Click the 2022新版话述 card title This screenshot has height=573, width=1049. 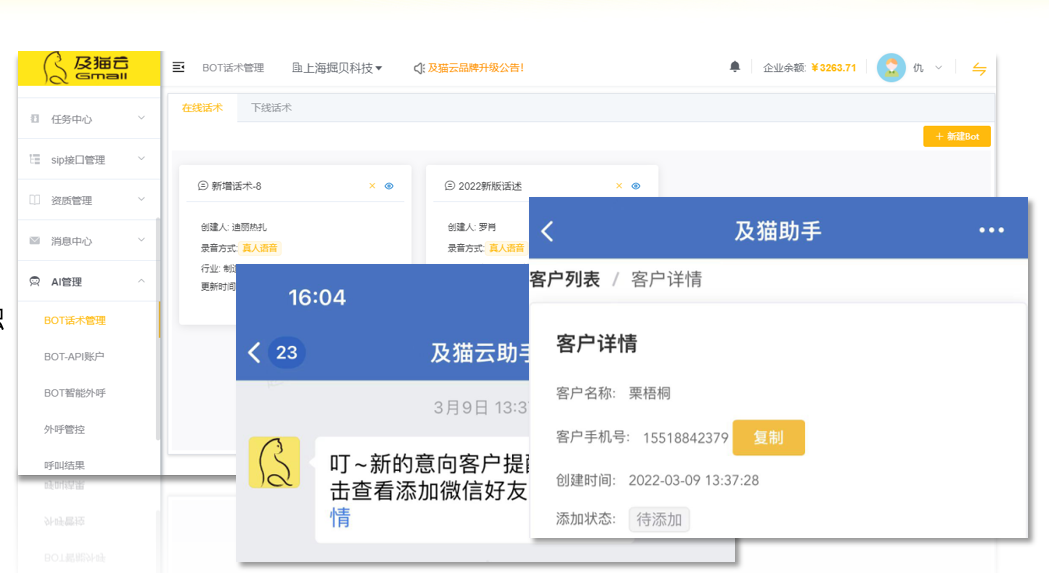tap(490, 186)
